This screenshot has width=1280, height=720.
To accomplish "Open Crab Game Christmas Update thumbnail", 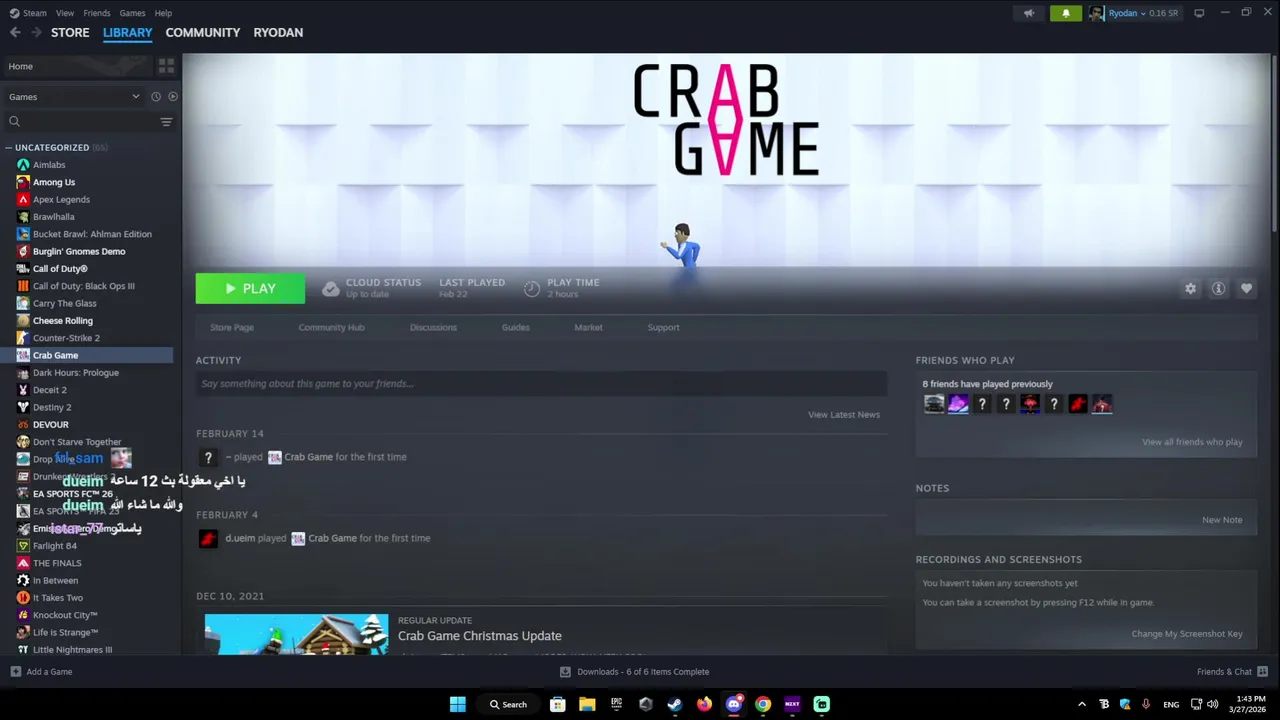I will [x=296, y=635].
